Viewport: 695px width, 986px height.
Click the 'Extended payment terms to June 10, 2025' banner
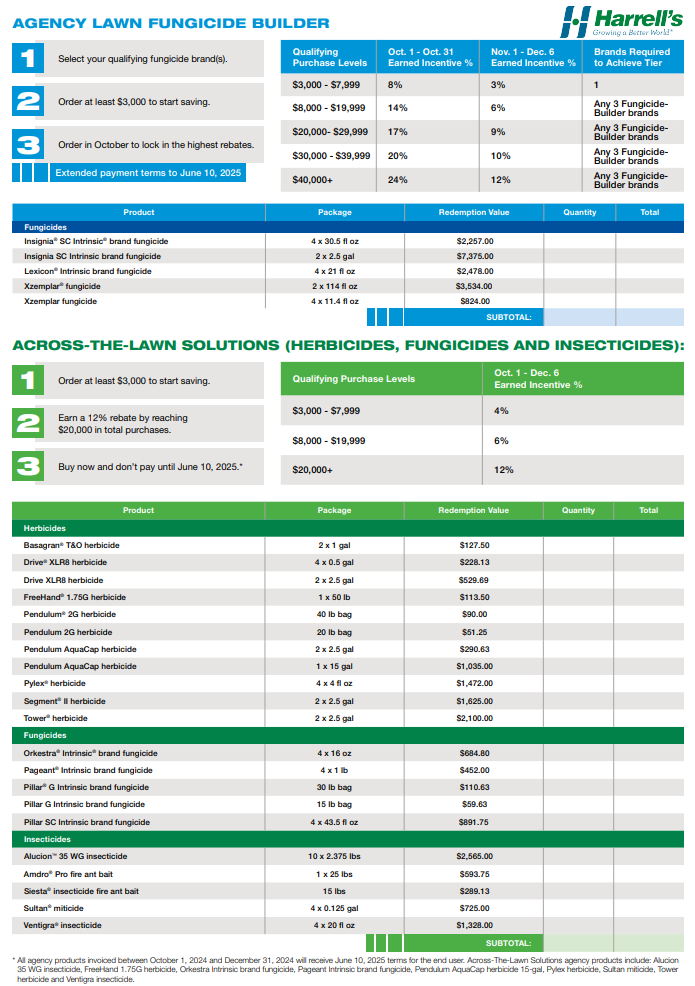tap(148, 173)
